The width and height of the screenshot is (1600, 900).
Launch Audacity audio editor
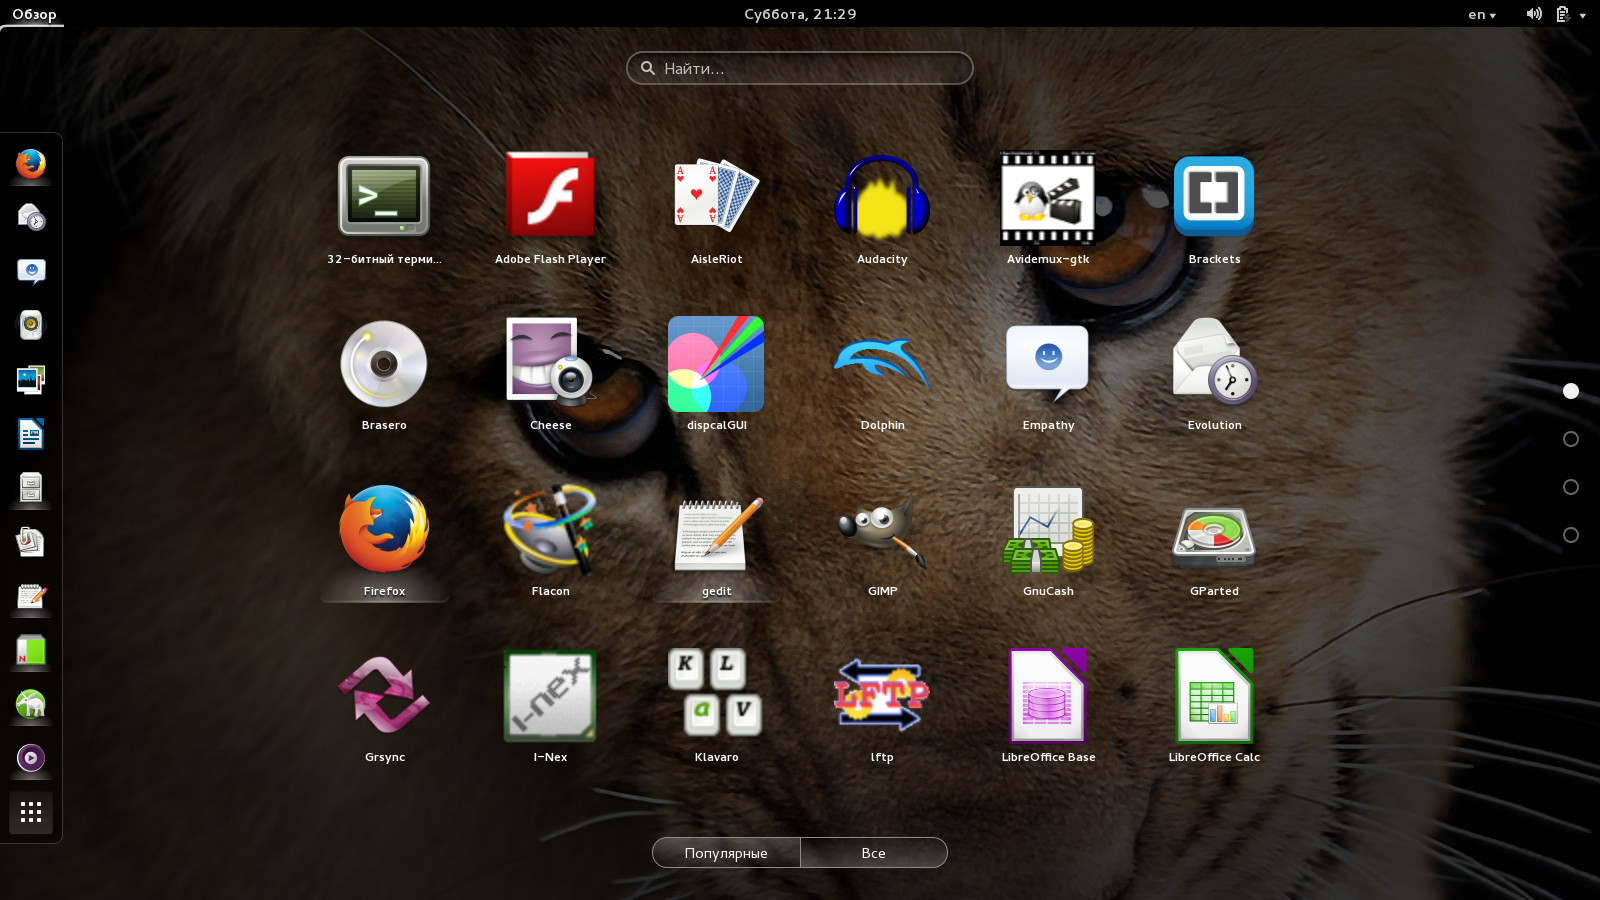882,197
